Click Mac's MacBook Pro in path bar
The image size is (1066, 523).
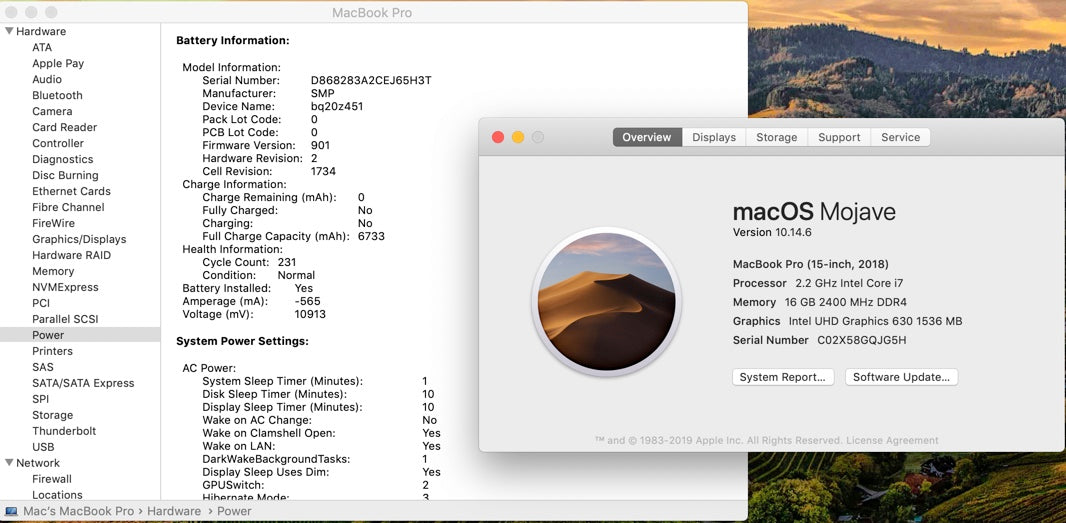click(x=78, y=511)
